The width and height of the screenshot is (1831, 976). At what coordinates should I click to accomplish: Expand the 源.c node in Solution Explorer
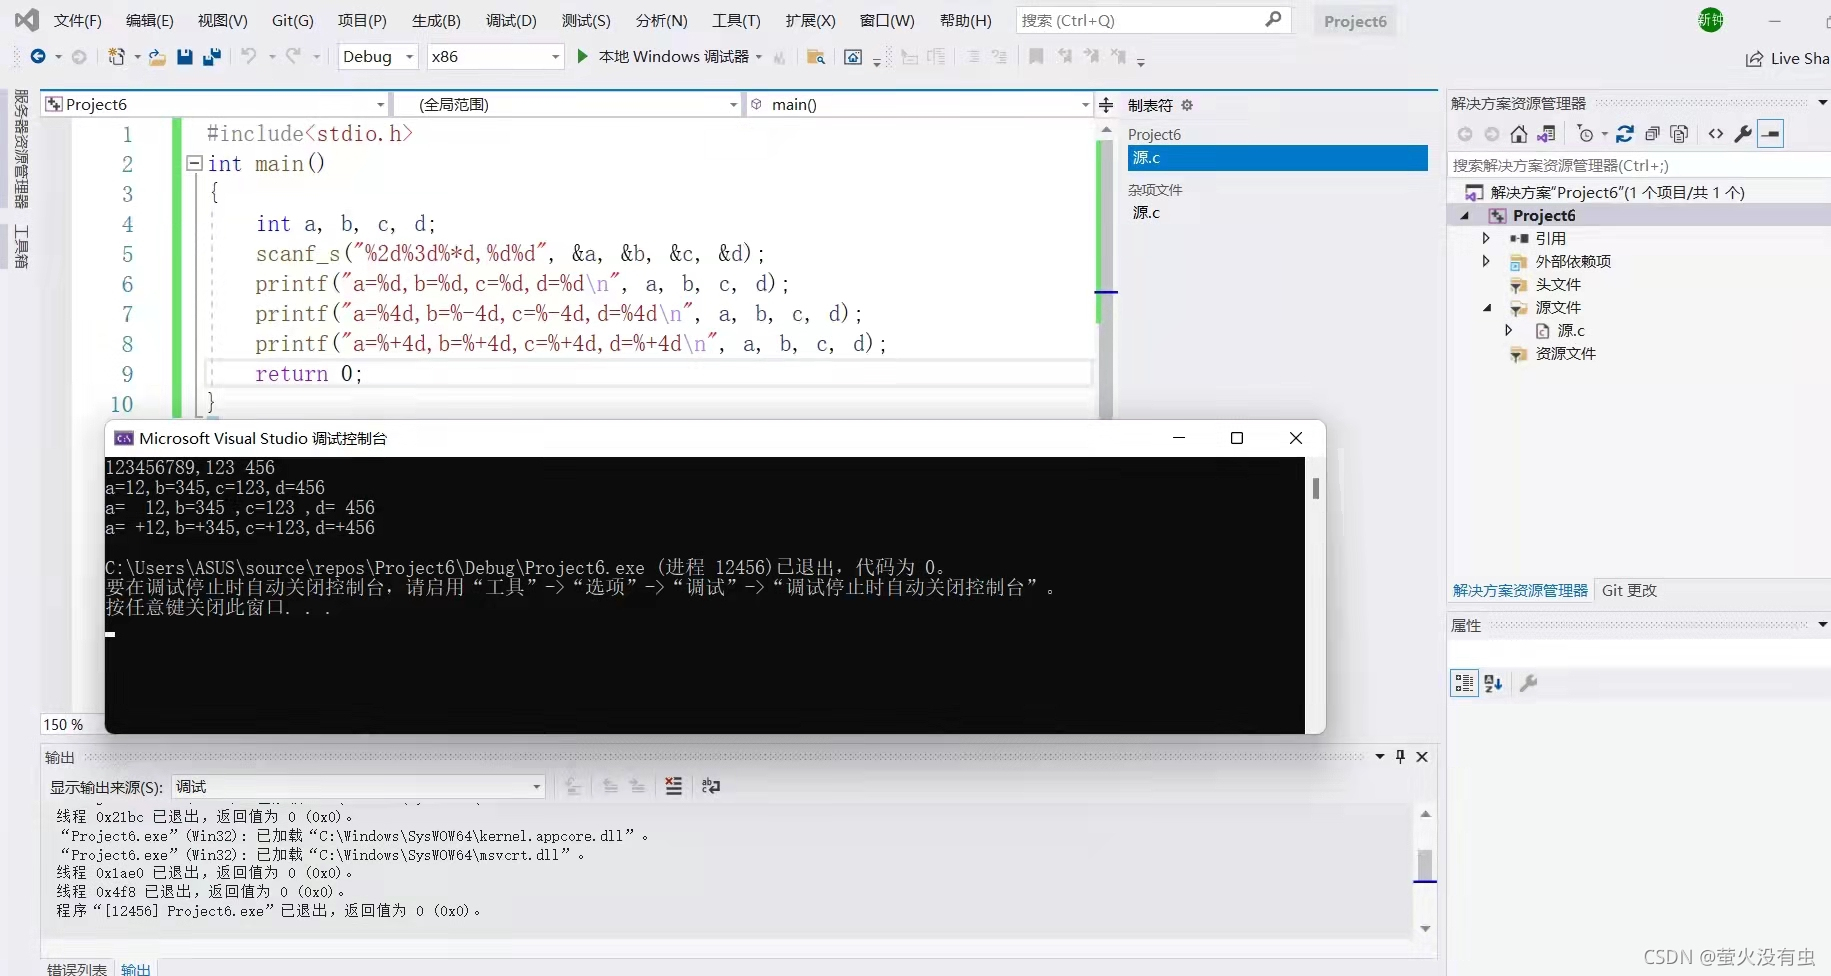pyautogui.click(x=1509, y=330)
